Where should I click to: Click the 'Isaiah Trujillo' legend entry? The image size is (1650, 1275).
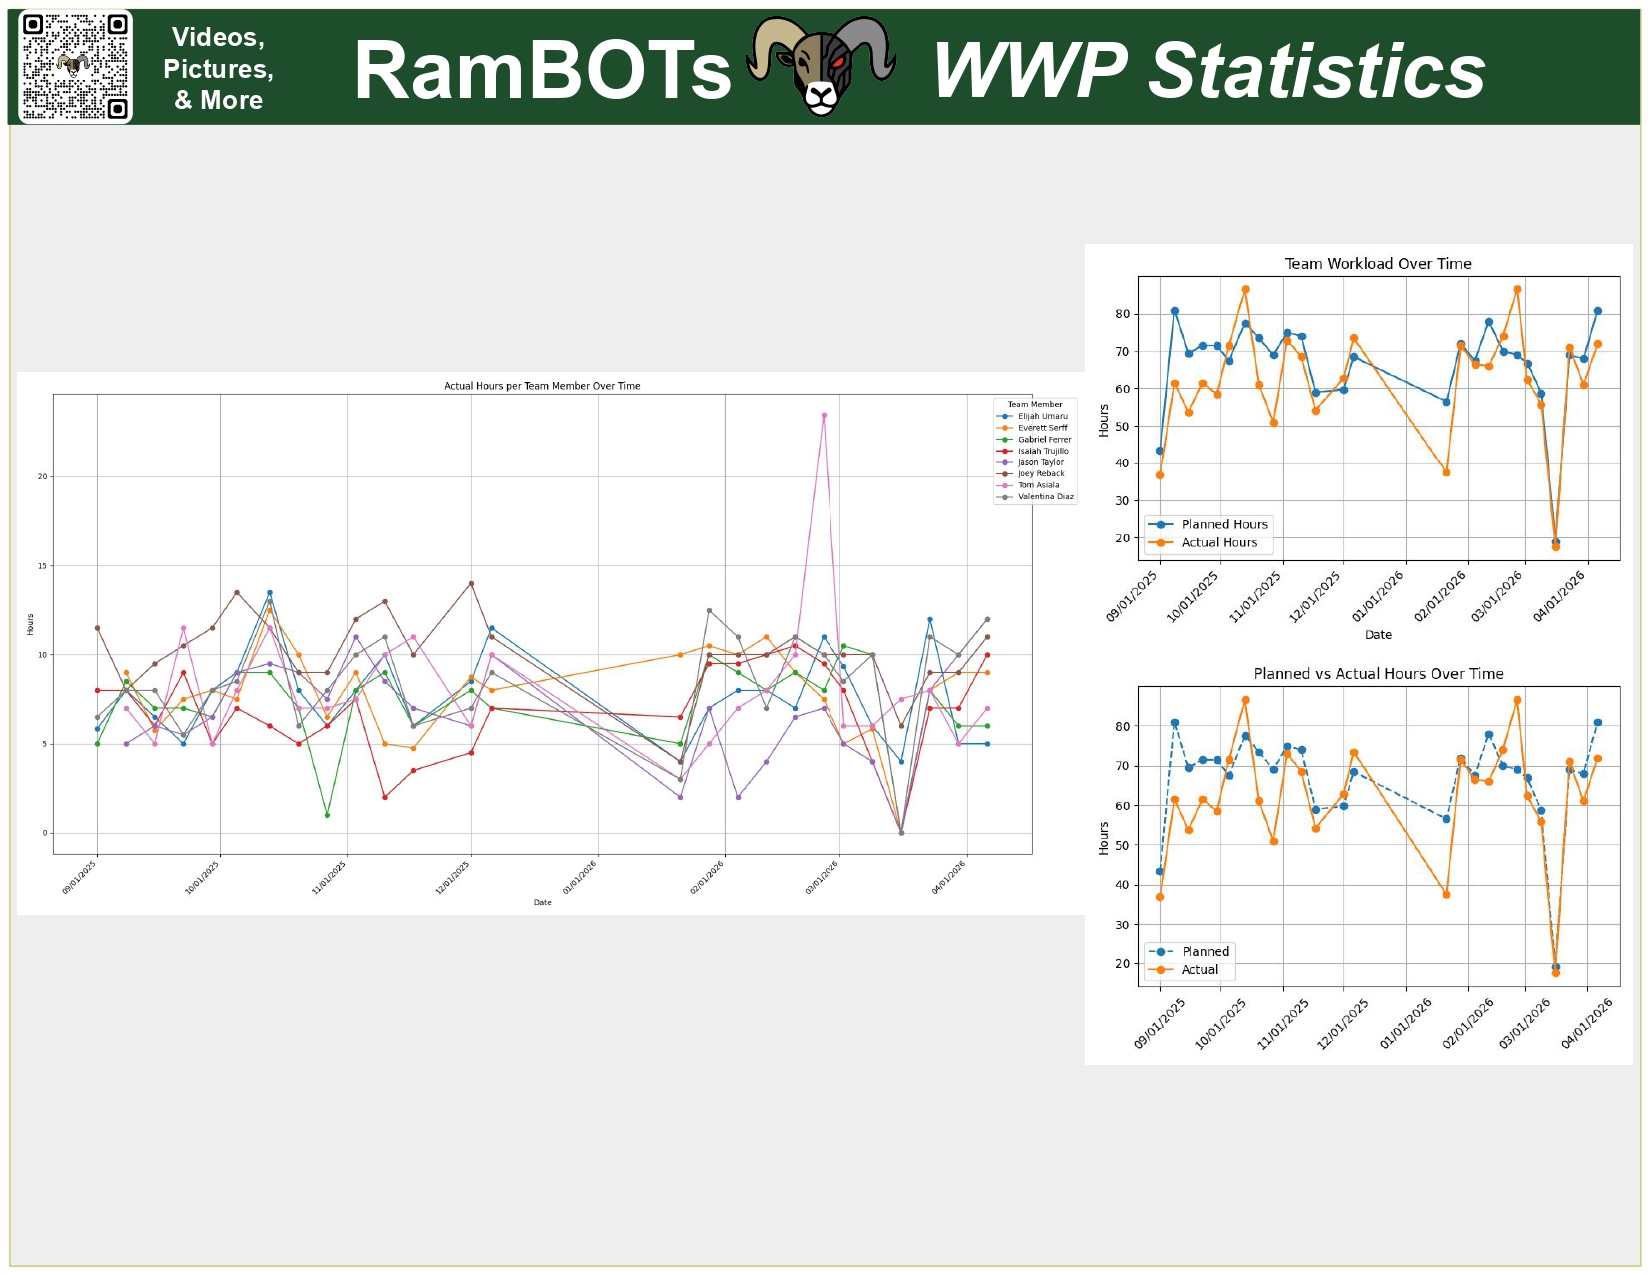point(1034,451)
